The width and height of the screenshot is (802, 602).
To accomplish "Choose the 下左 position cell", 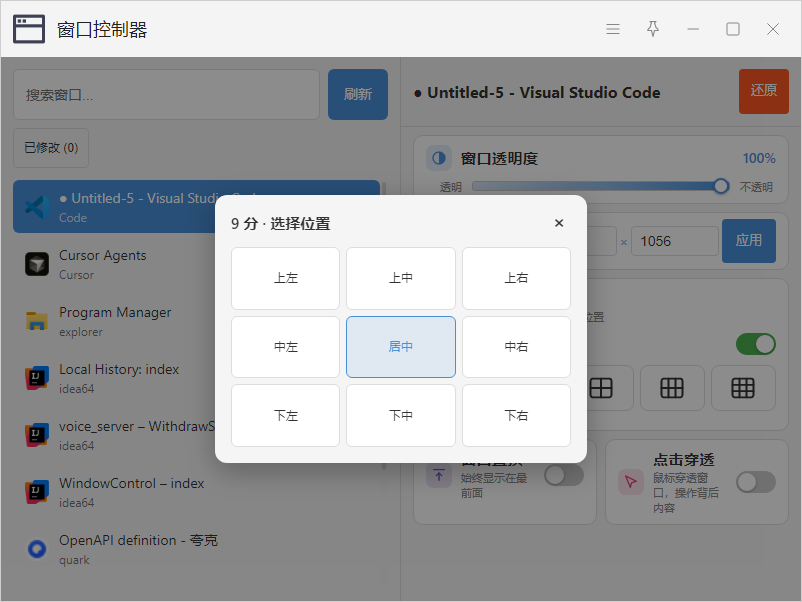I will (285, 415).
